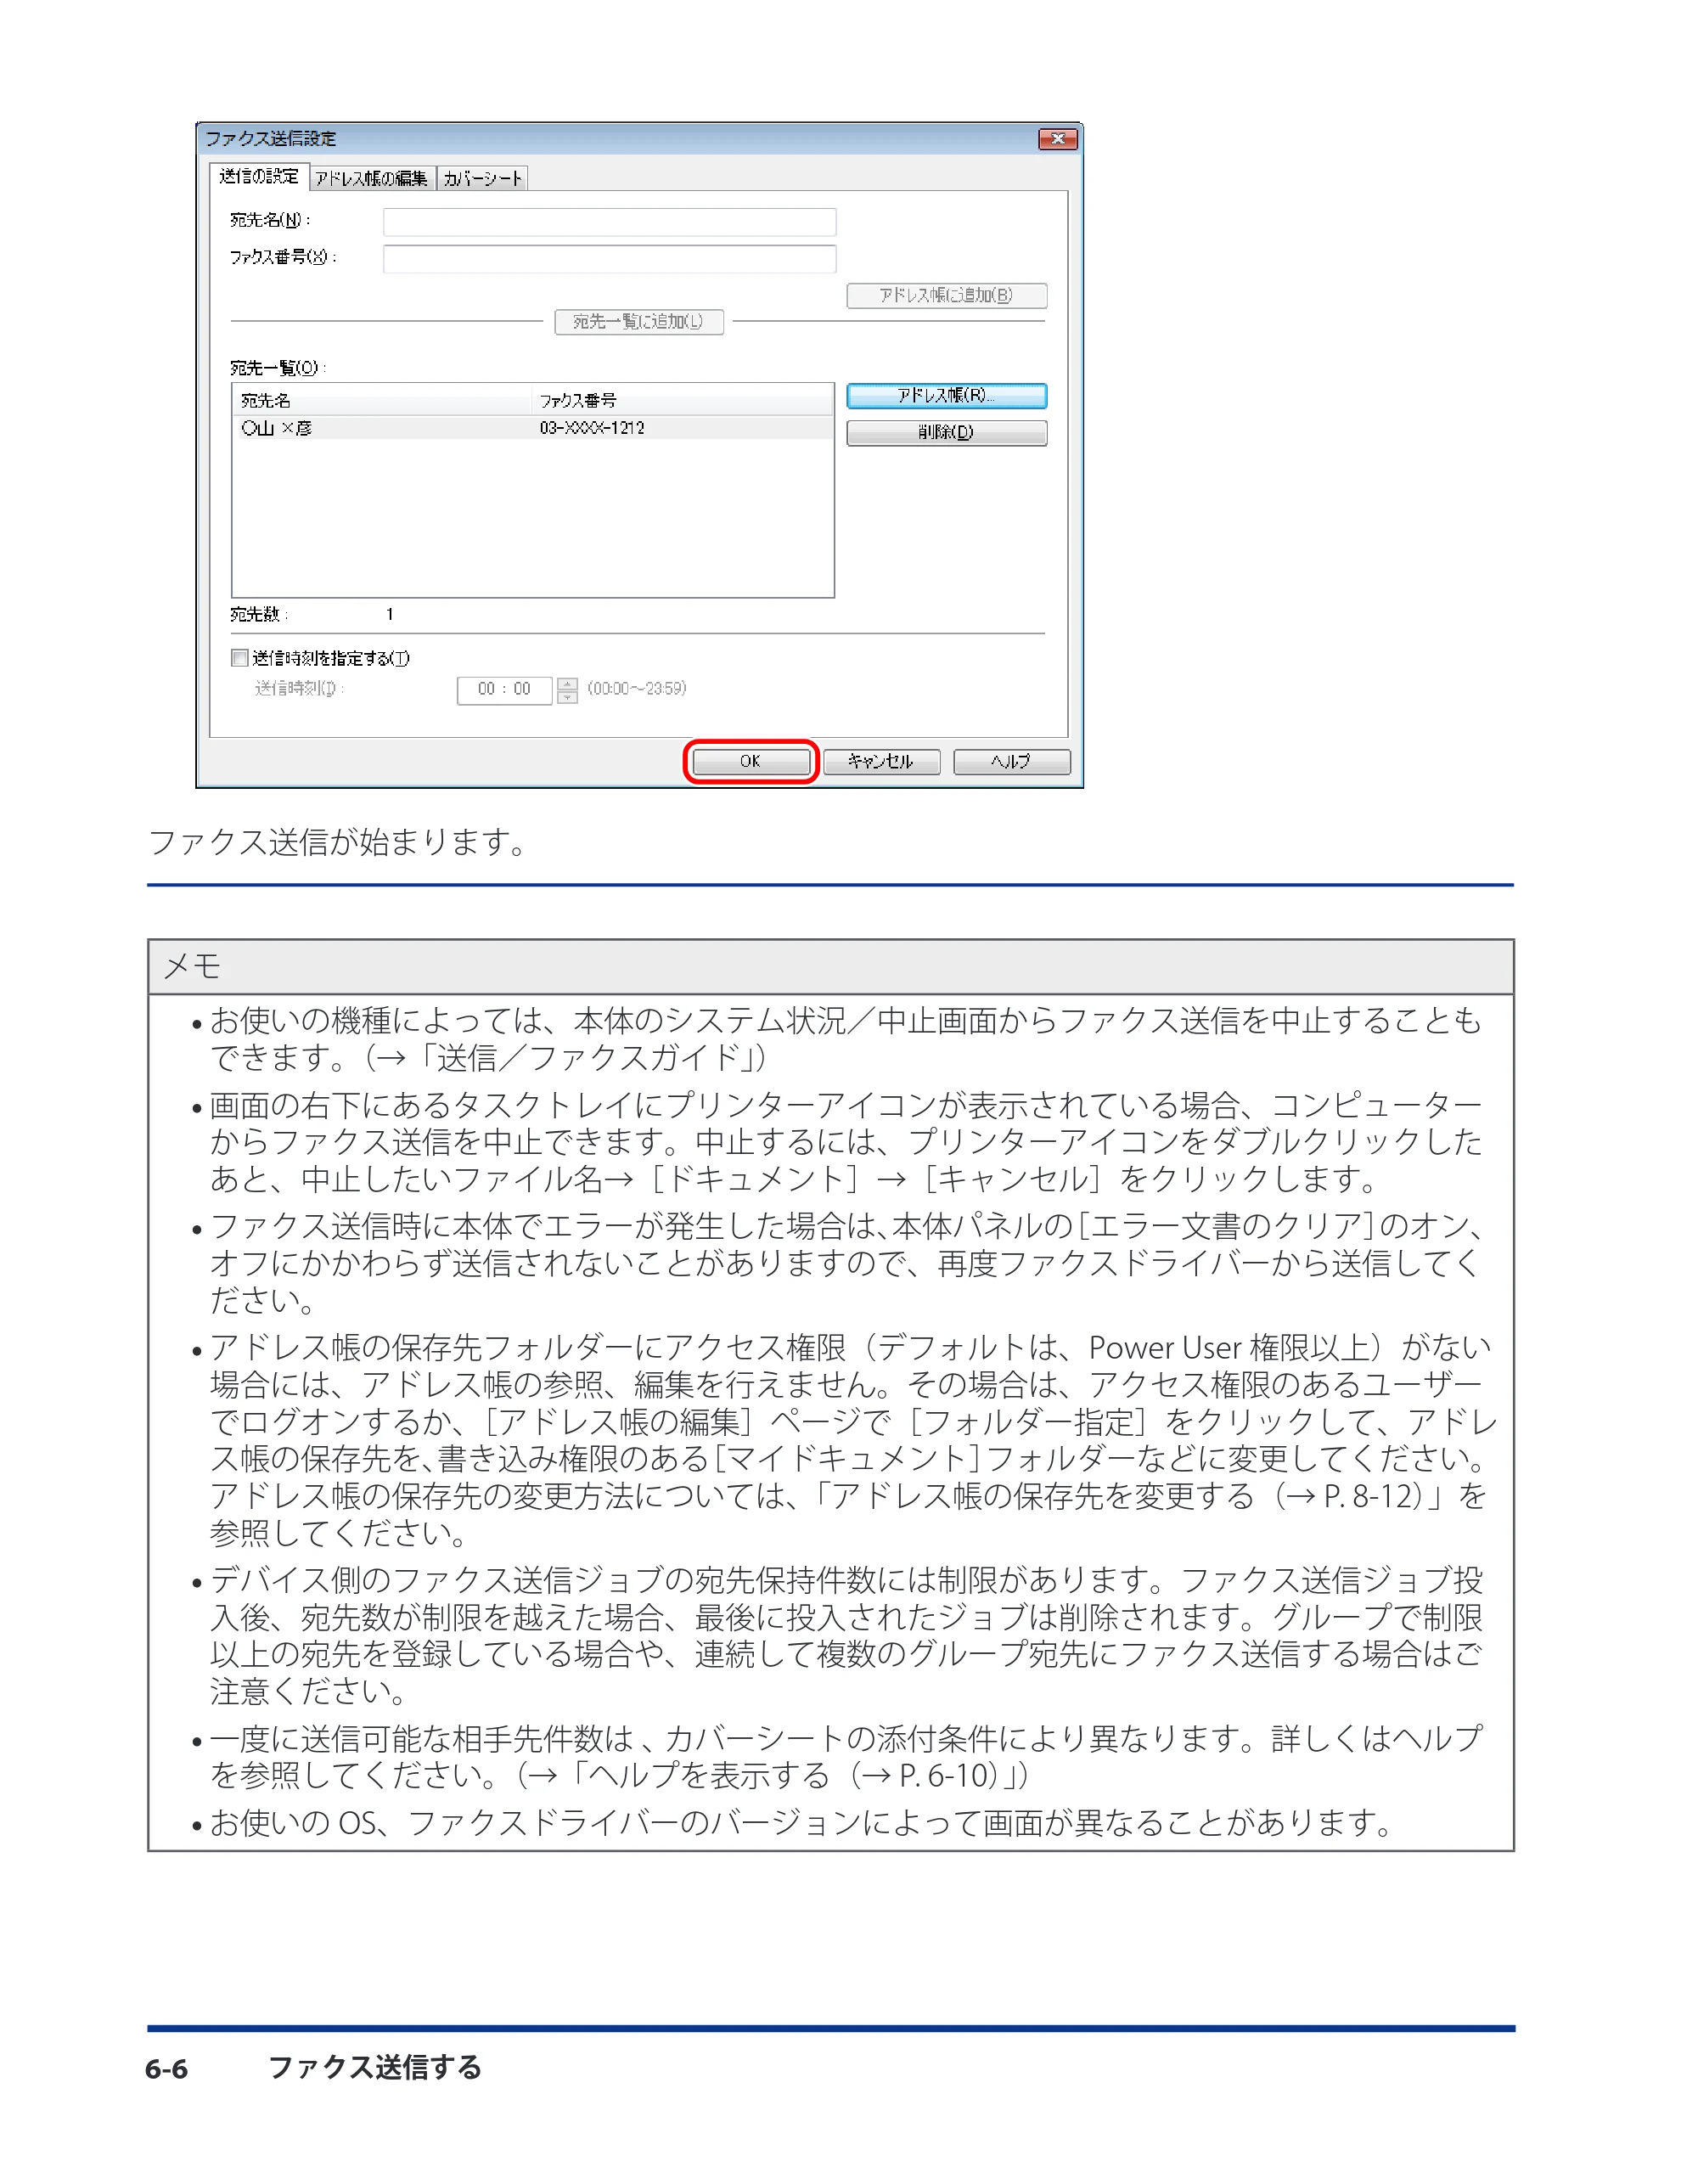Click the ファクス番号 column header
Image resolution: width=1698 pixels, height=2184 pixels.
pos(682,400)
